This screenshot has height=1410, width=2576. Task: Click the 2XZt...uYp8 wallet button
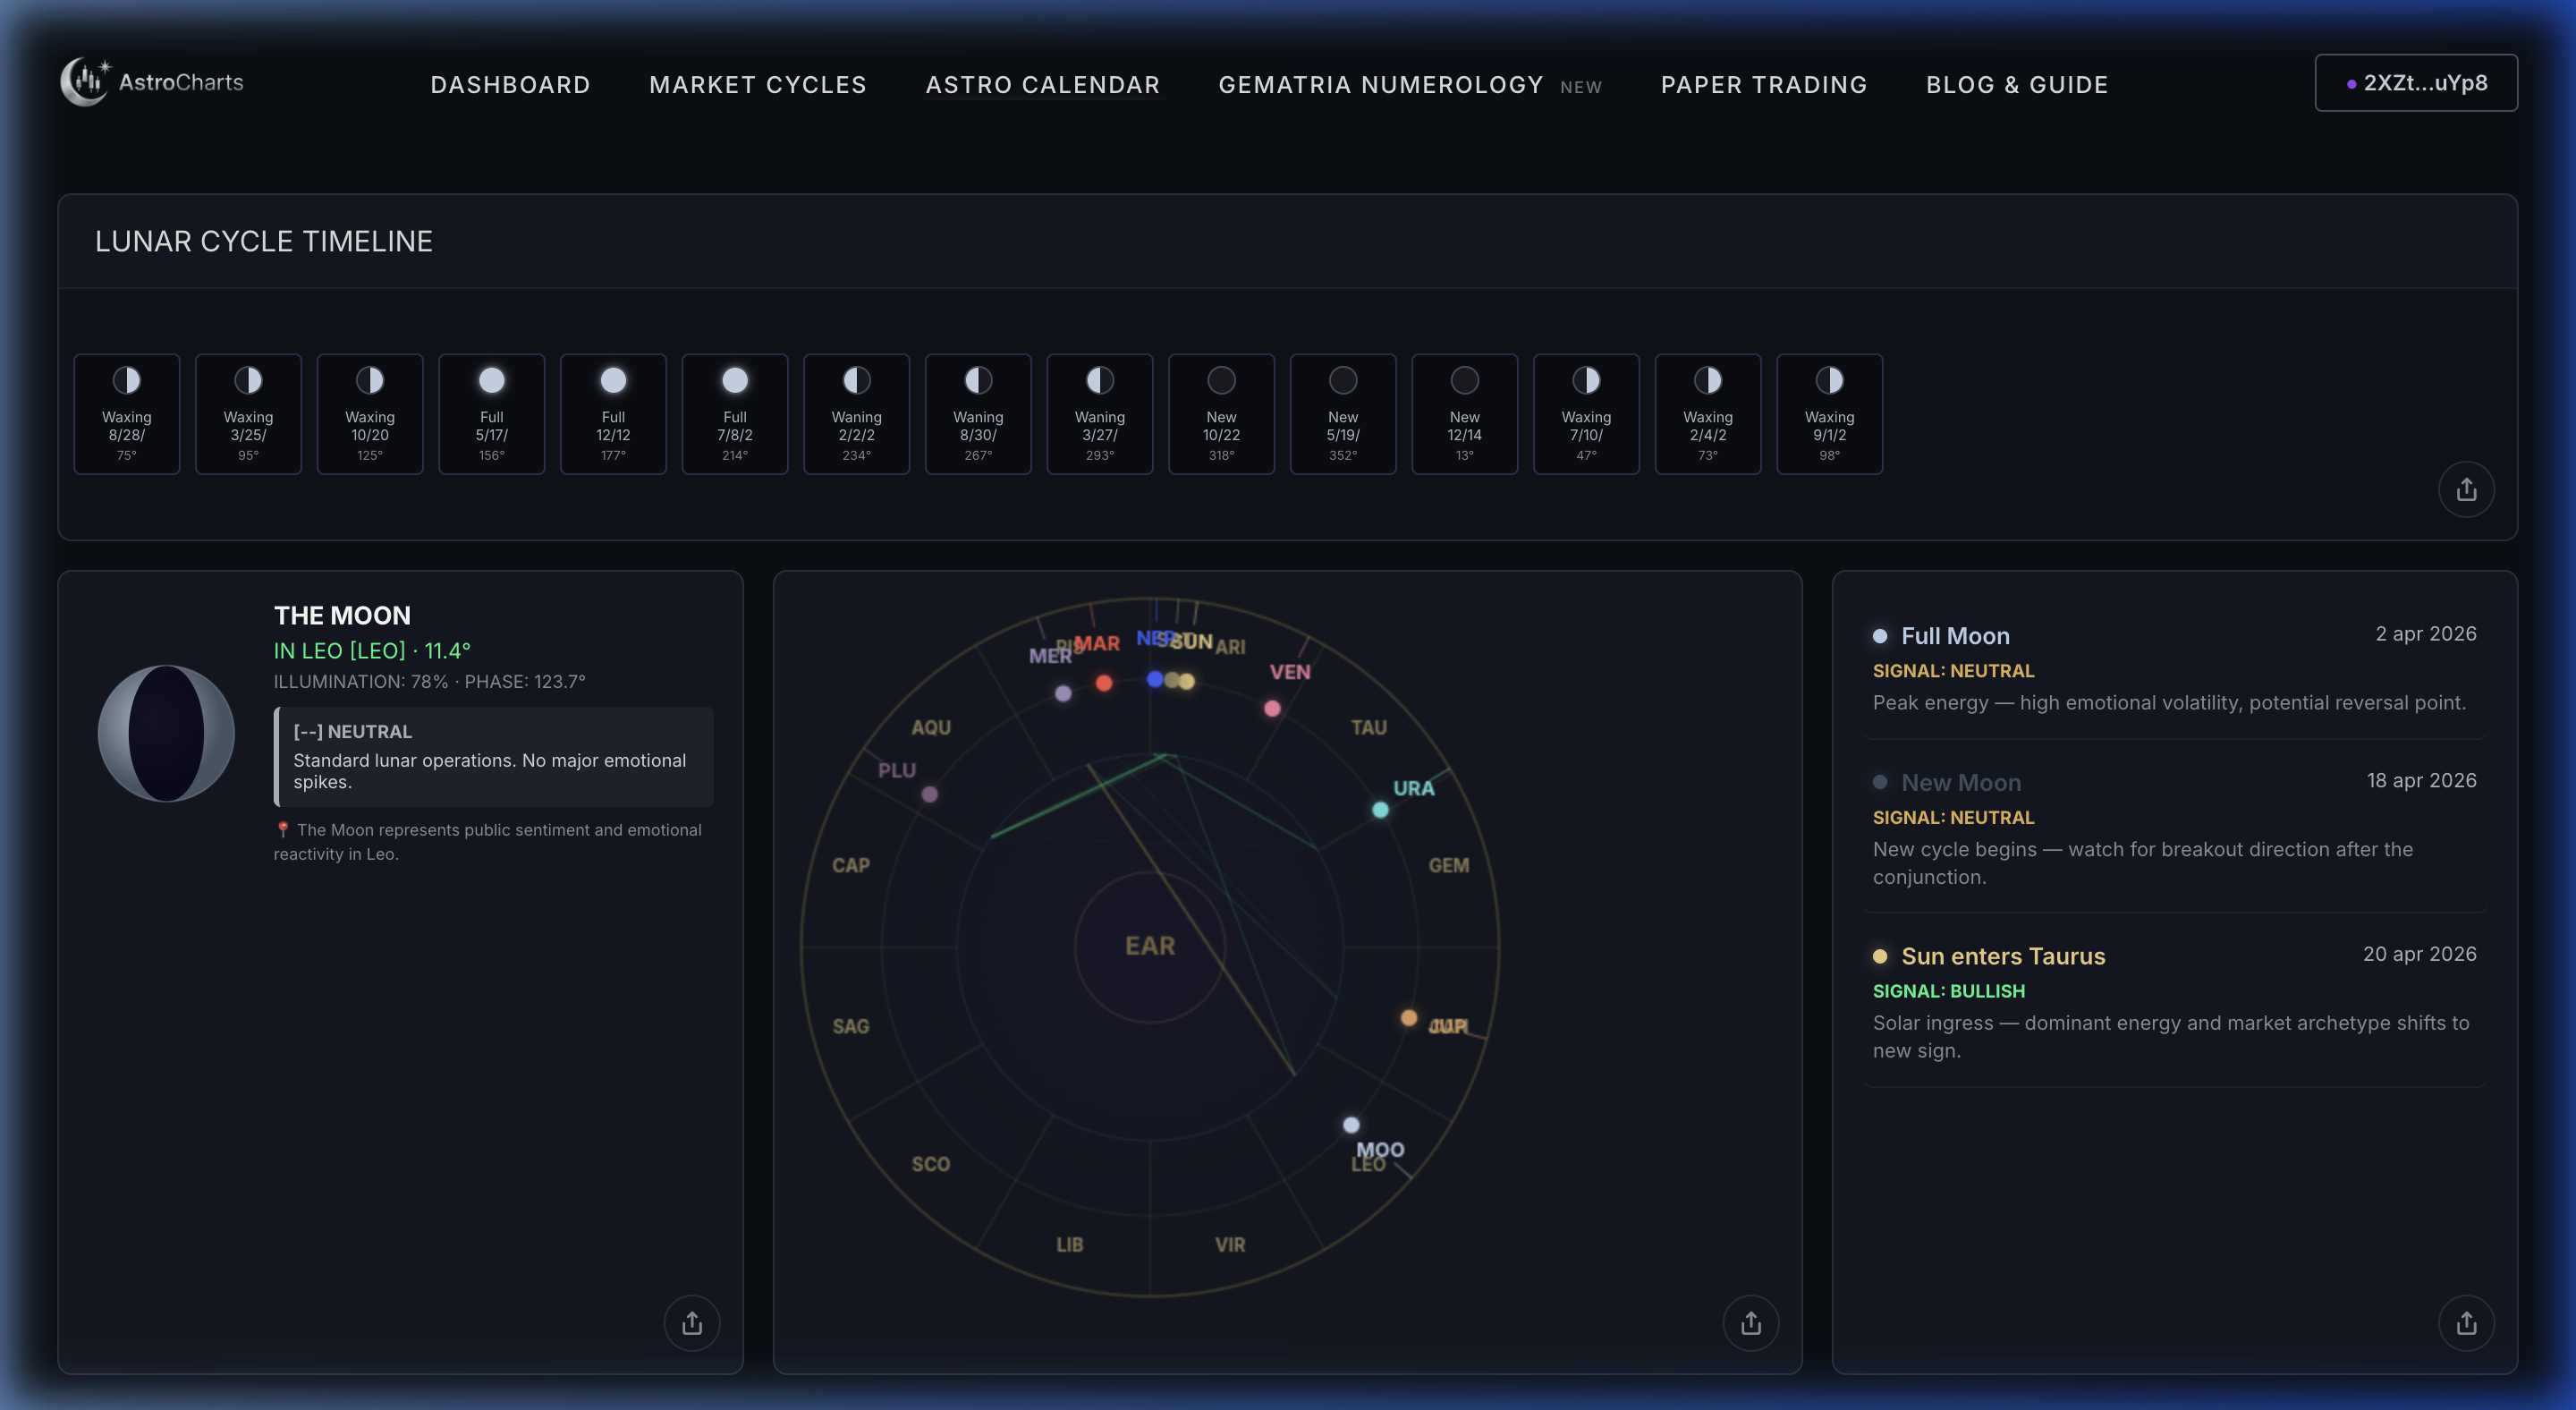click(2416, 83)
